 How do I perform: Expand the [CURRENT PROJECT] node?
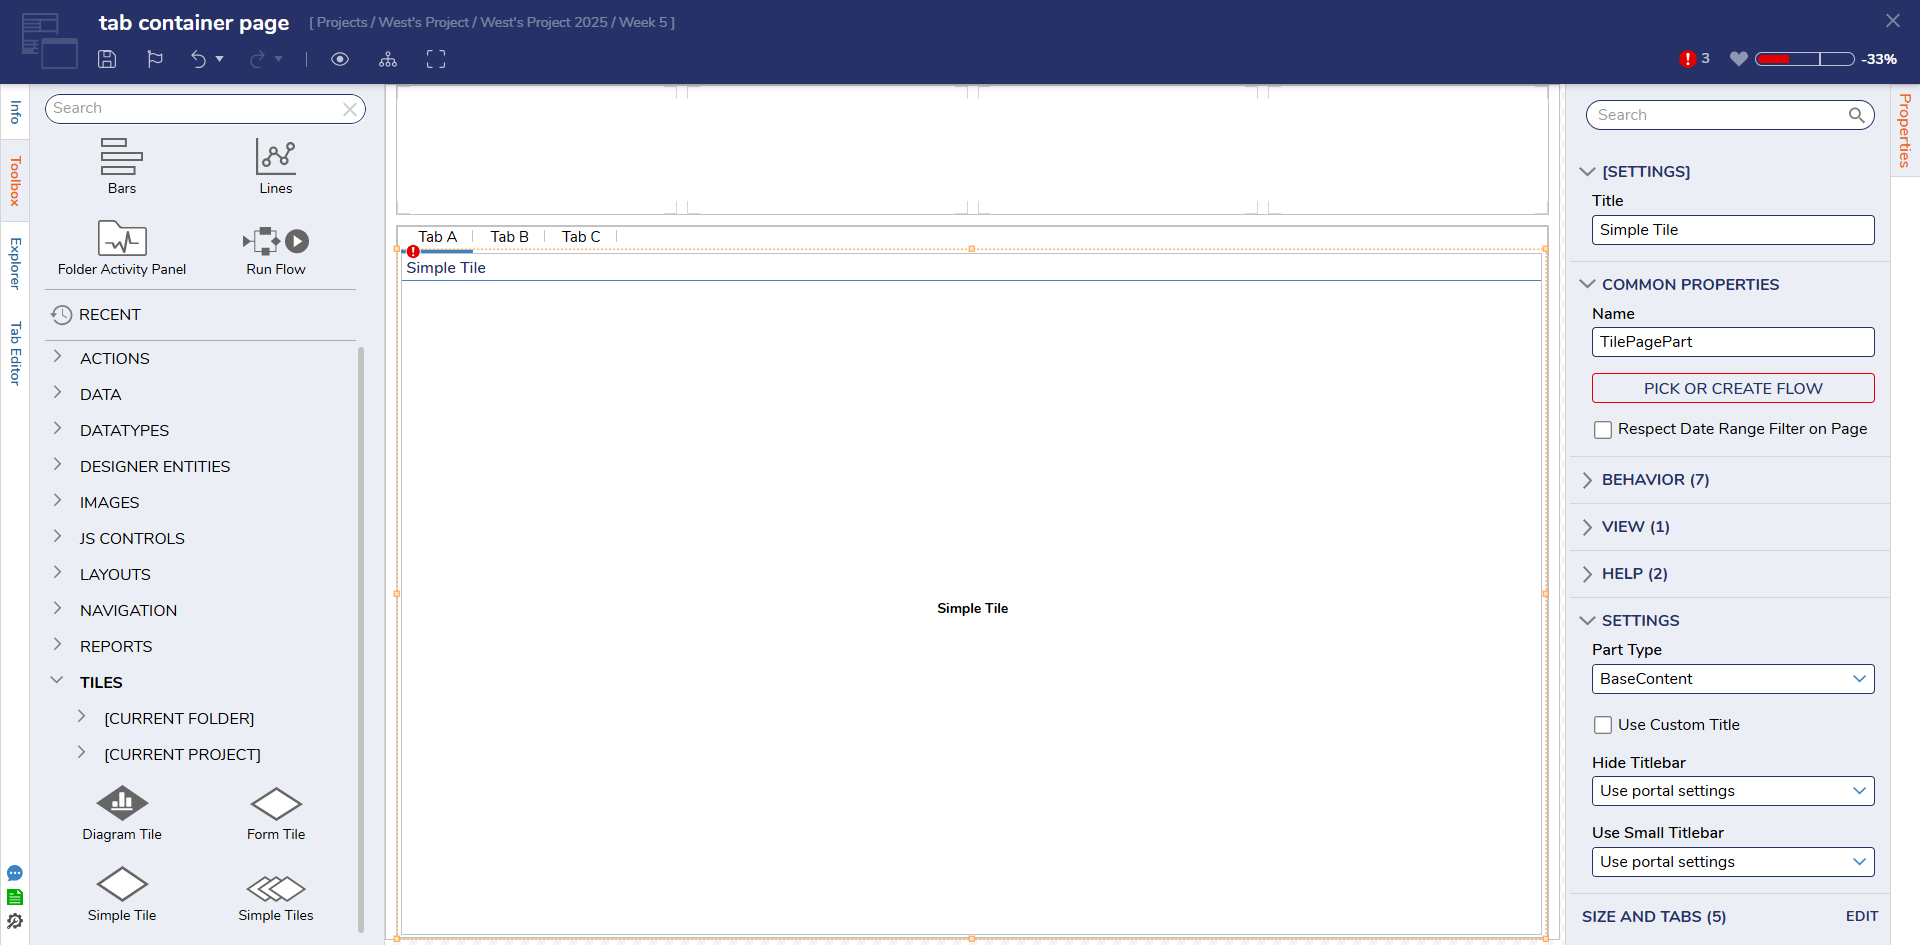click(82, 753)
